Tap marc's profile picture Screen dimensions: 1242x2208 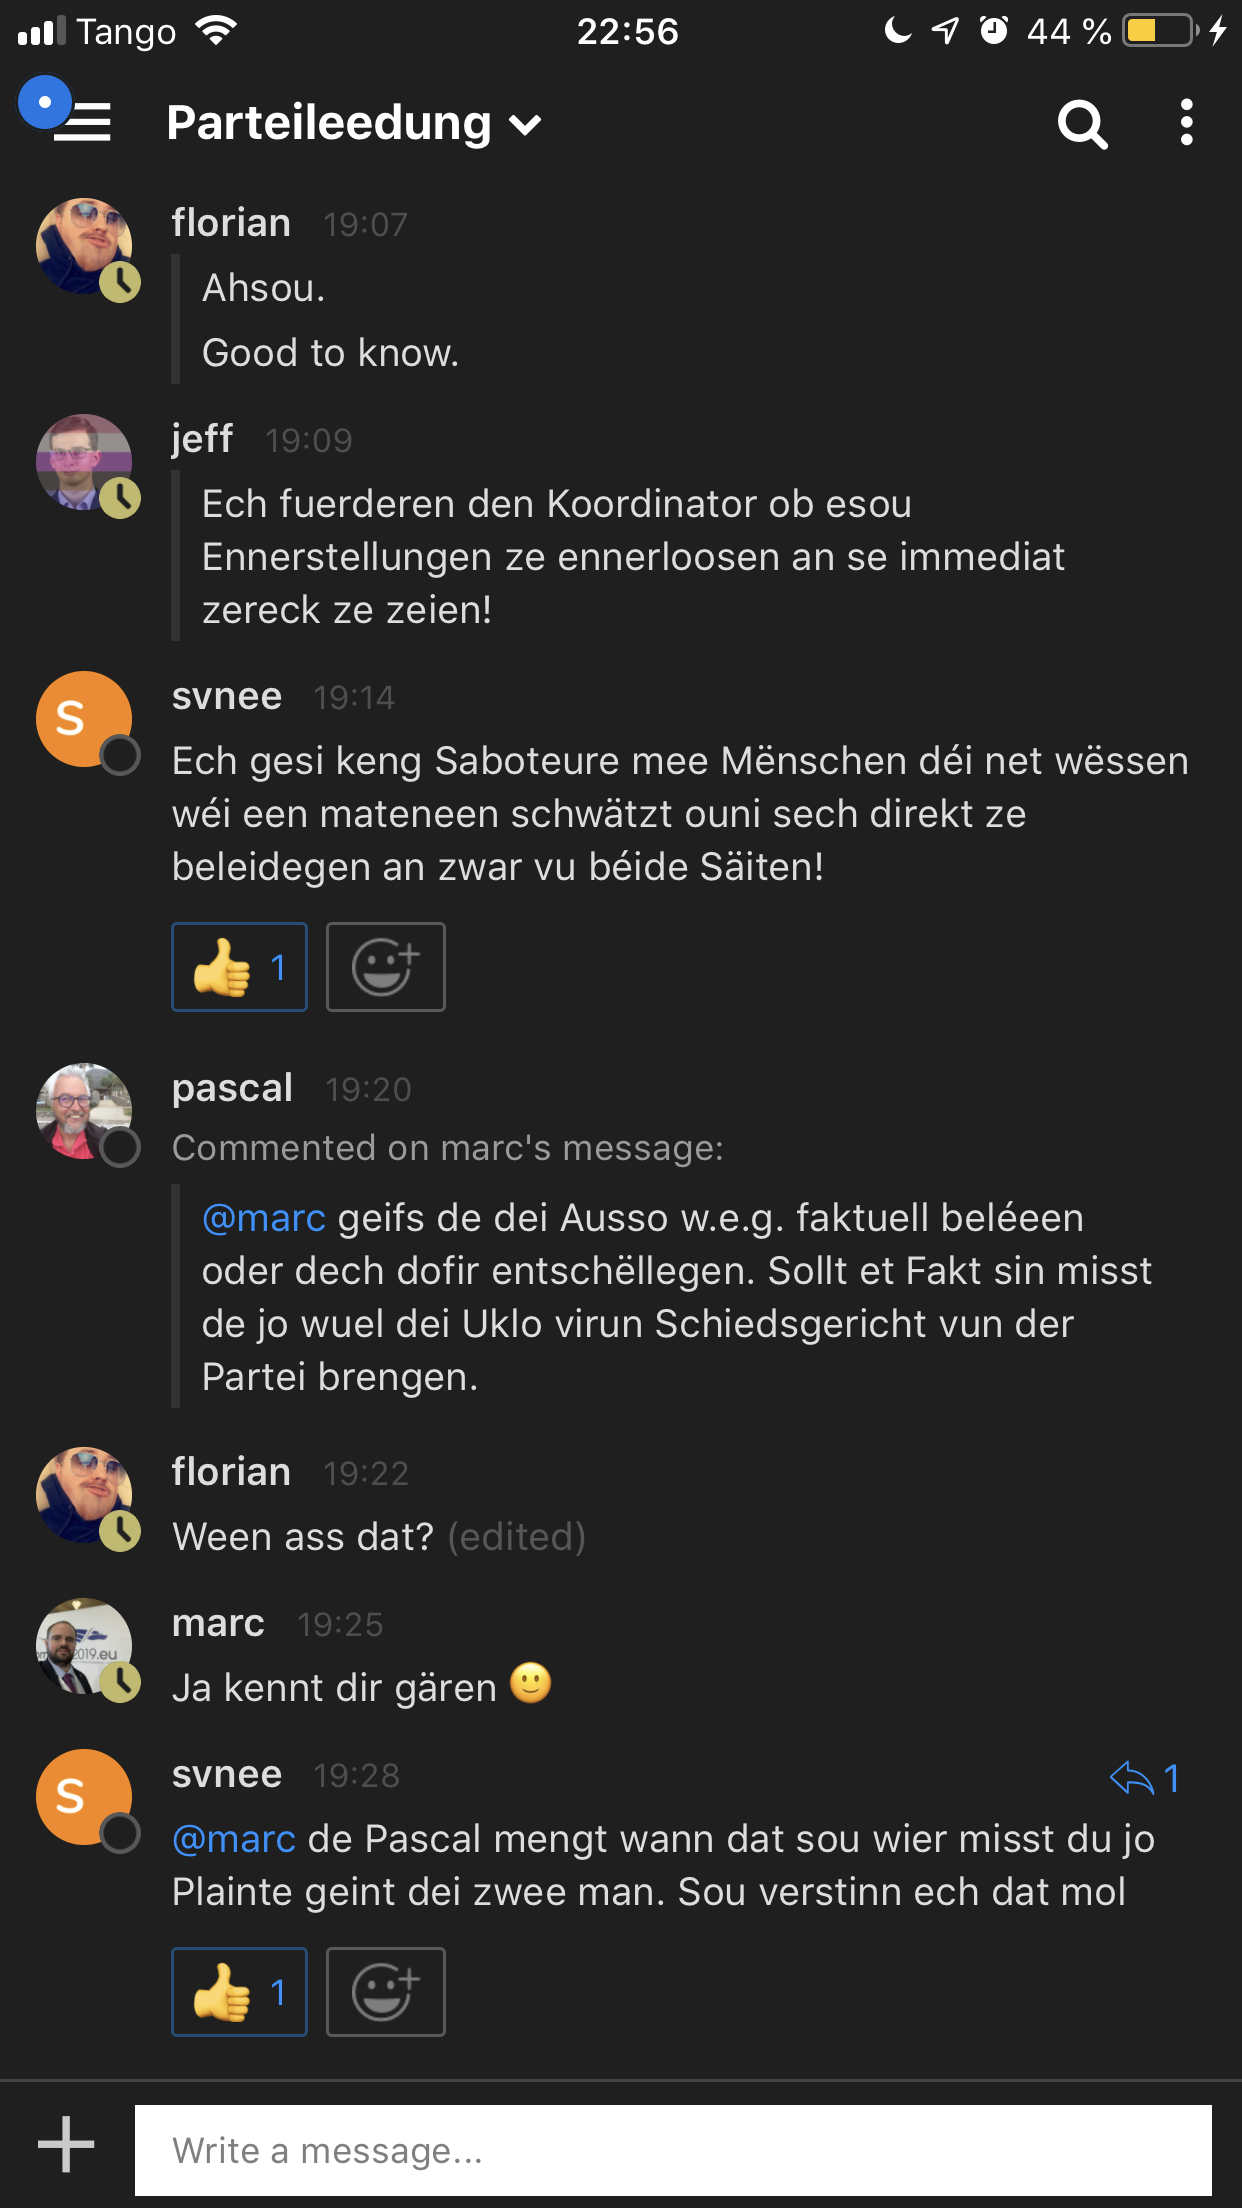[x=84, y=1645]
